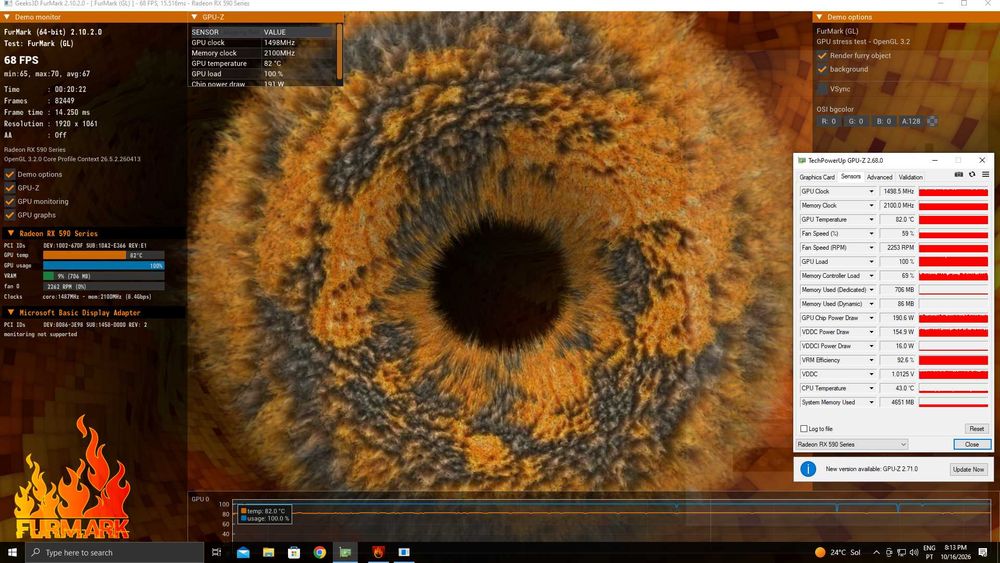Click the Close button in GPU-Z
This screenshot has width=1000, height=563.
972,444
